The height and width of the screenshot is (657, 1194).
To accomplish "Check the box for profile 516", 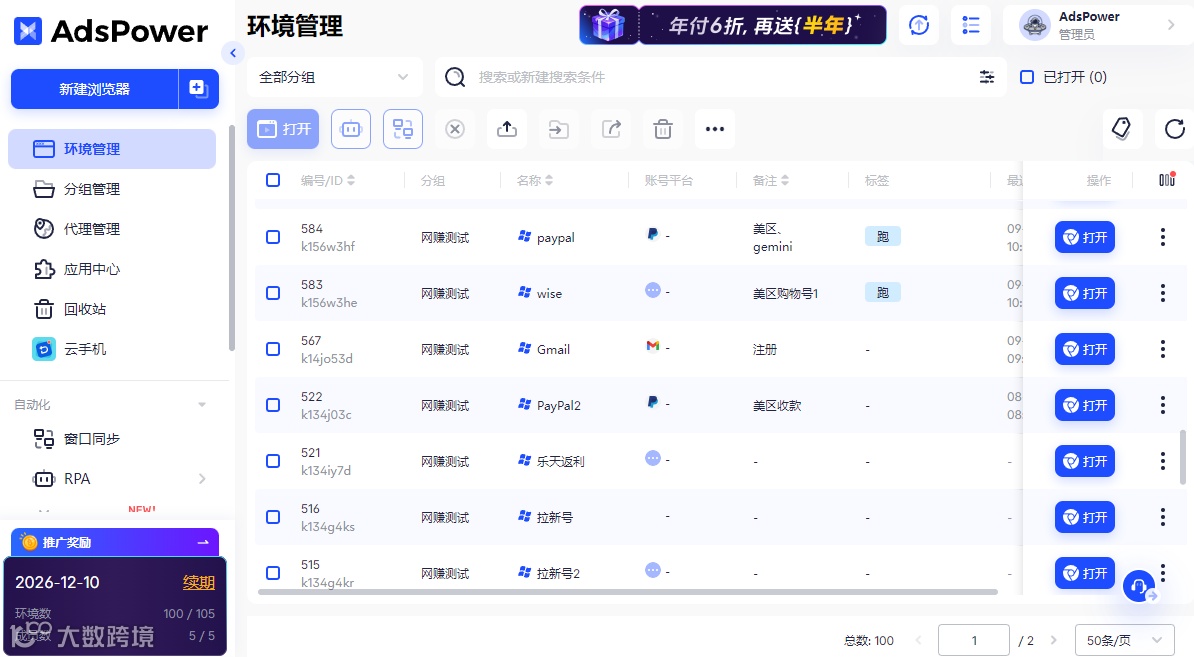I will (273, 517).
